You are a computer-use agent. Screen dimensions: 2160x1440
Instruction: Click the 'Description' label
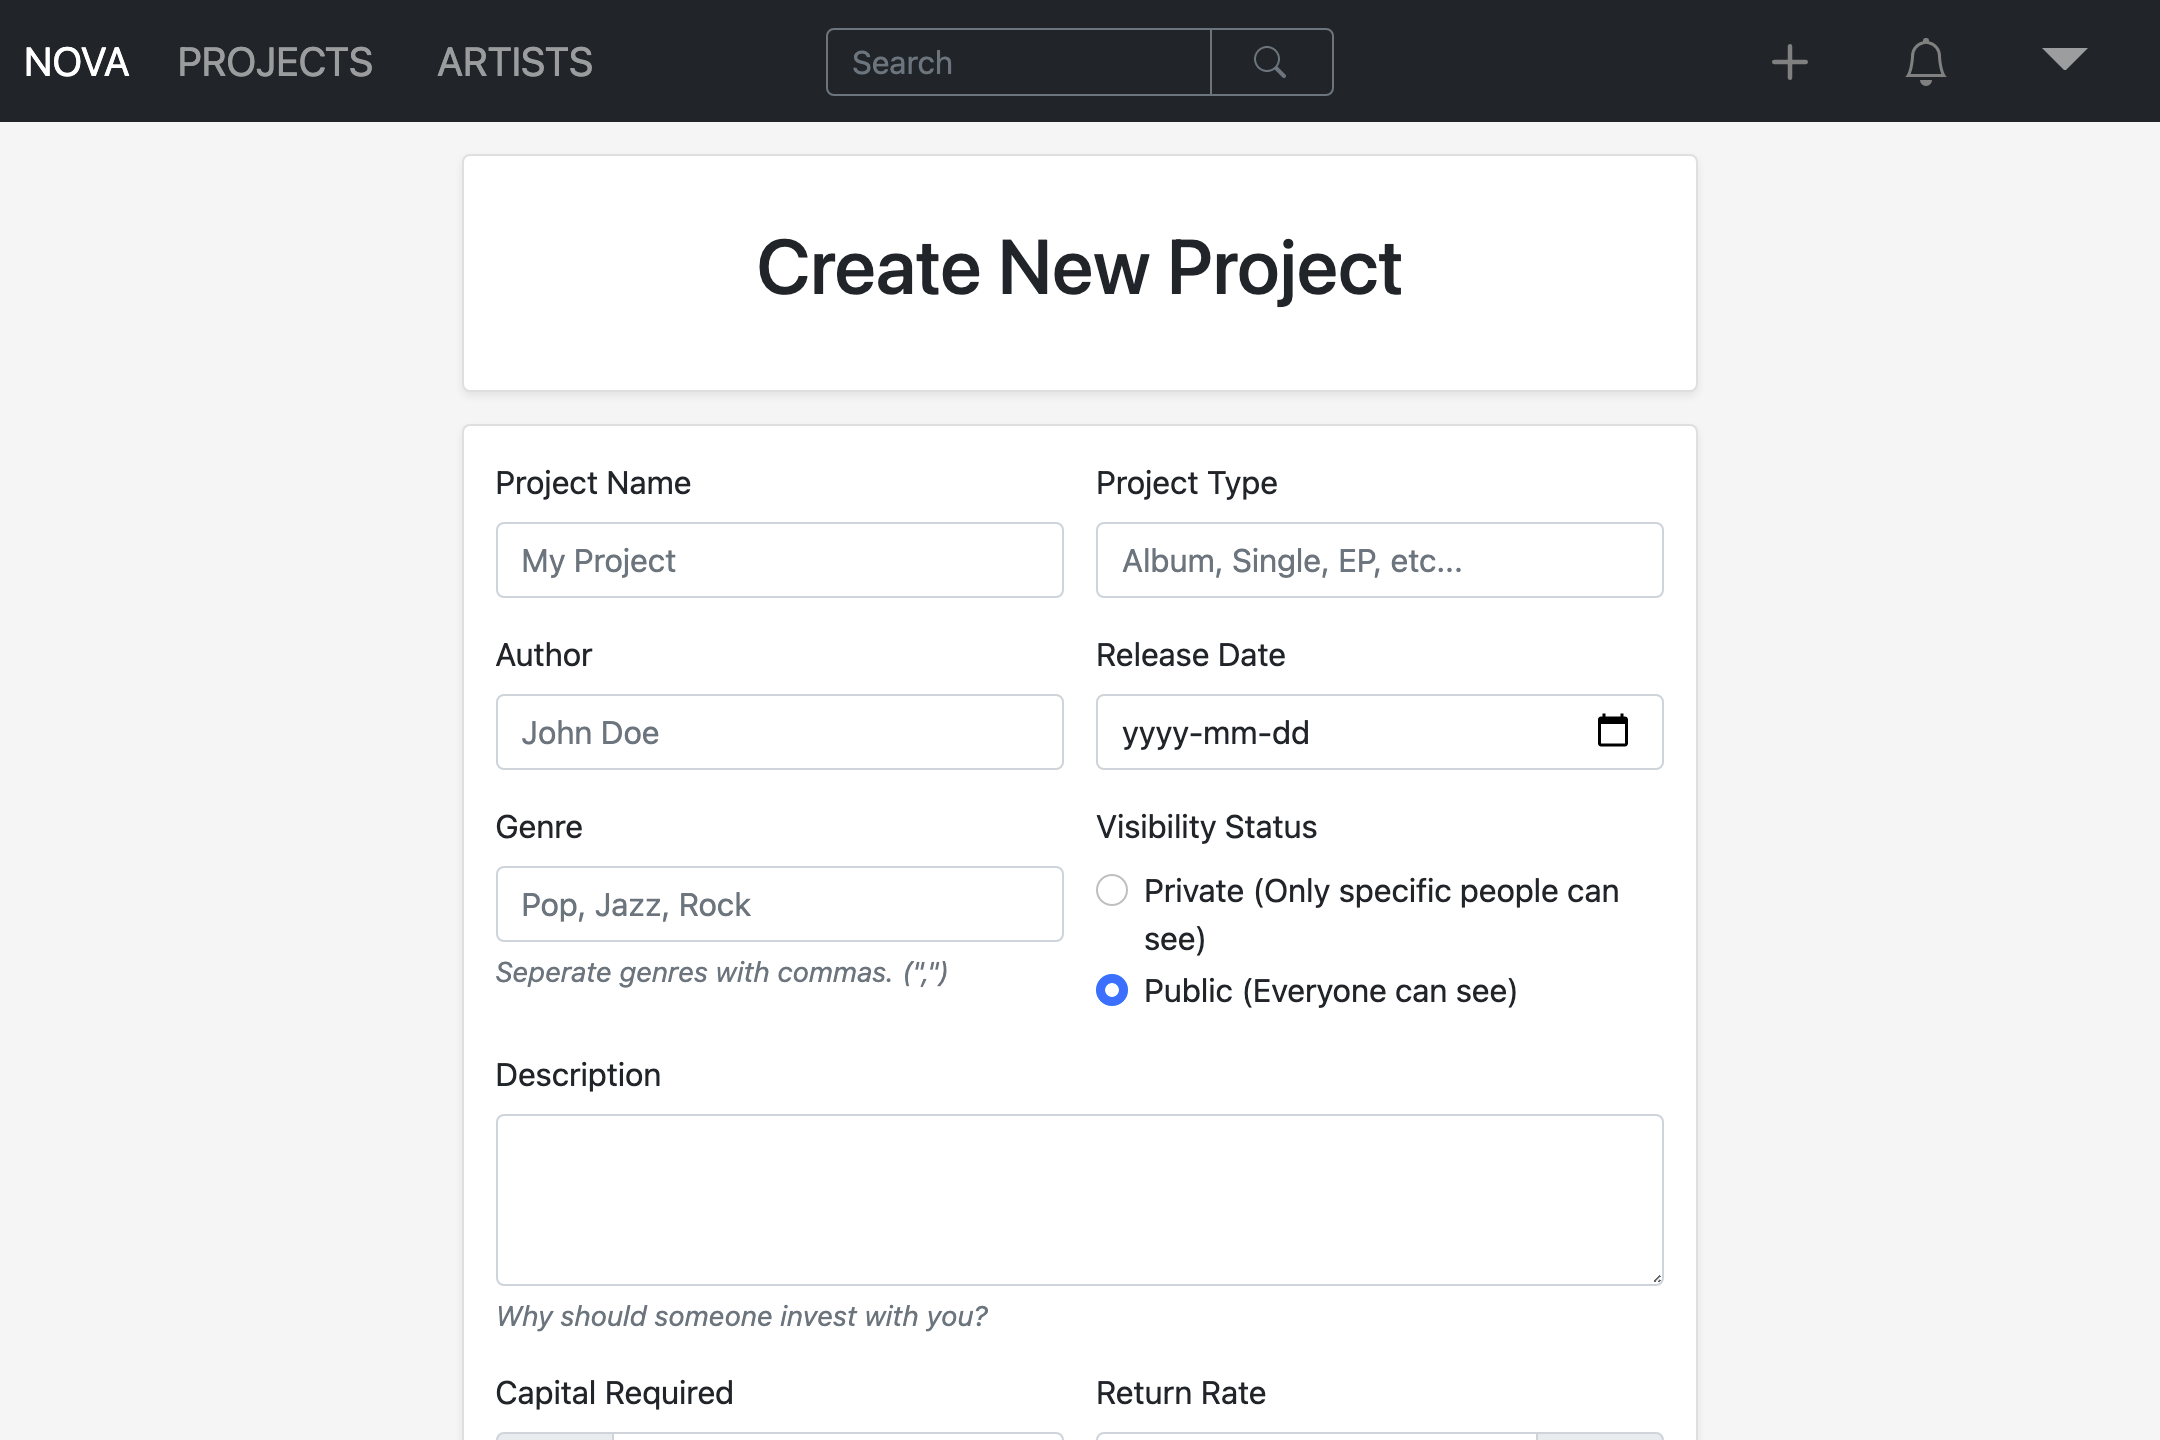coord(578,1075)
